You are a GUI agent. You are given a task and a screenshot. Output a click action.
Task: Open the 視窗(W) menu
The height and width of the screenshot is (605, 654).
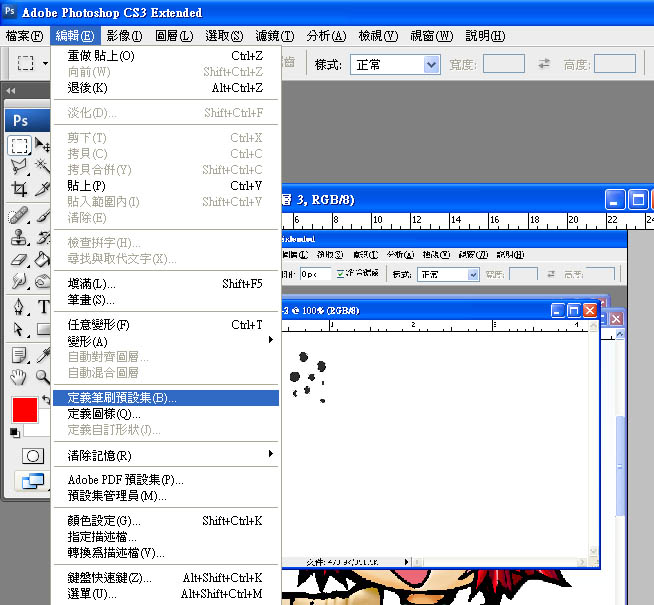431,36
